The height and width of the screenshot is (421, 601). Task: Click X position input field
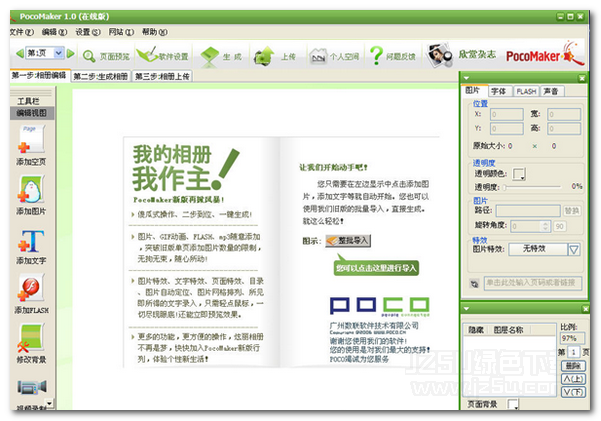pos(506,114)
